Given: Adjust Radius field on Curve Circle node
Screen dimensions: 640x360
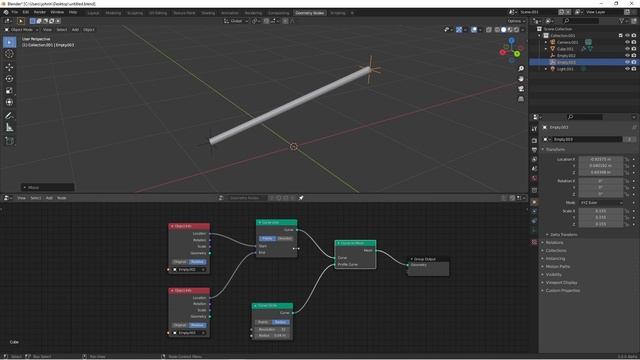Looking at the screenshot, I should coord(272,336).
